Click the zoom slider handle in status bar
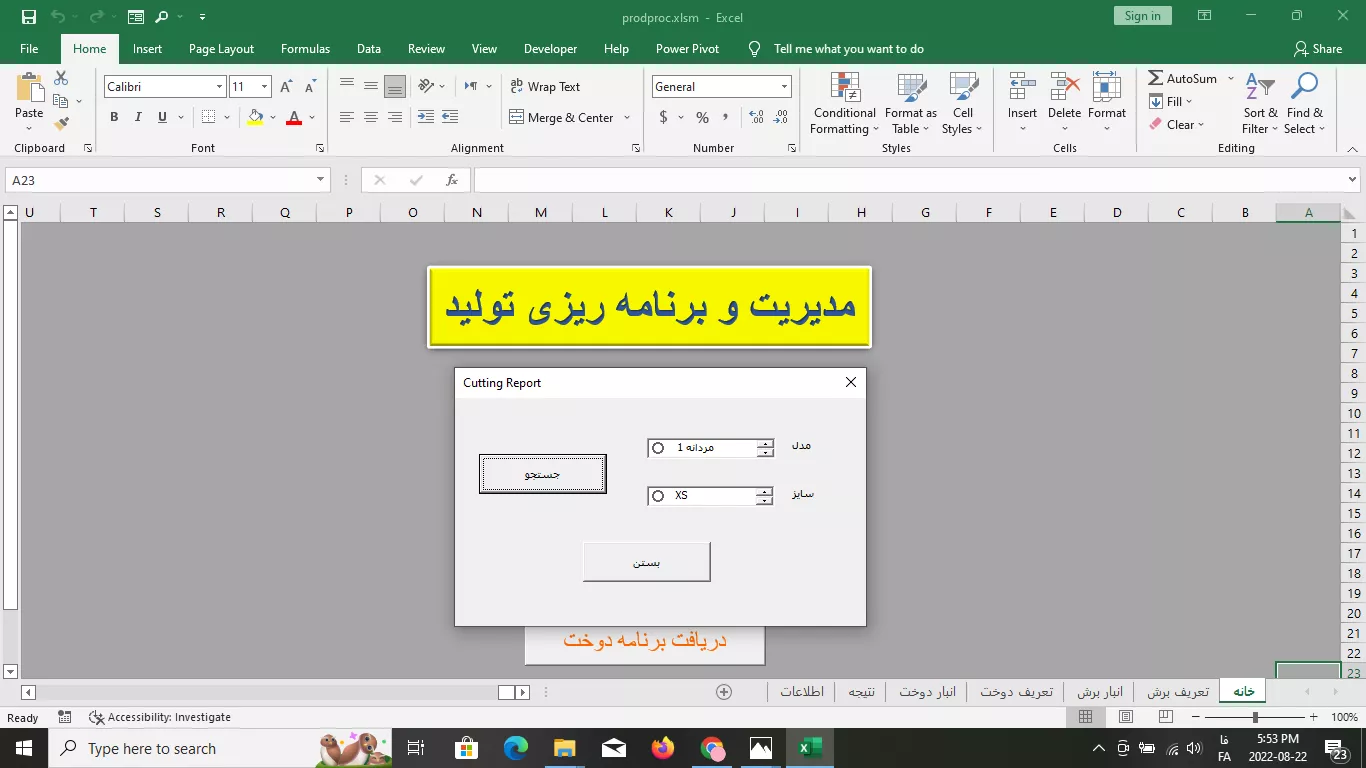The image size is (1366, 768). (1255, 717)
